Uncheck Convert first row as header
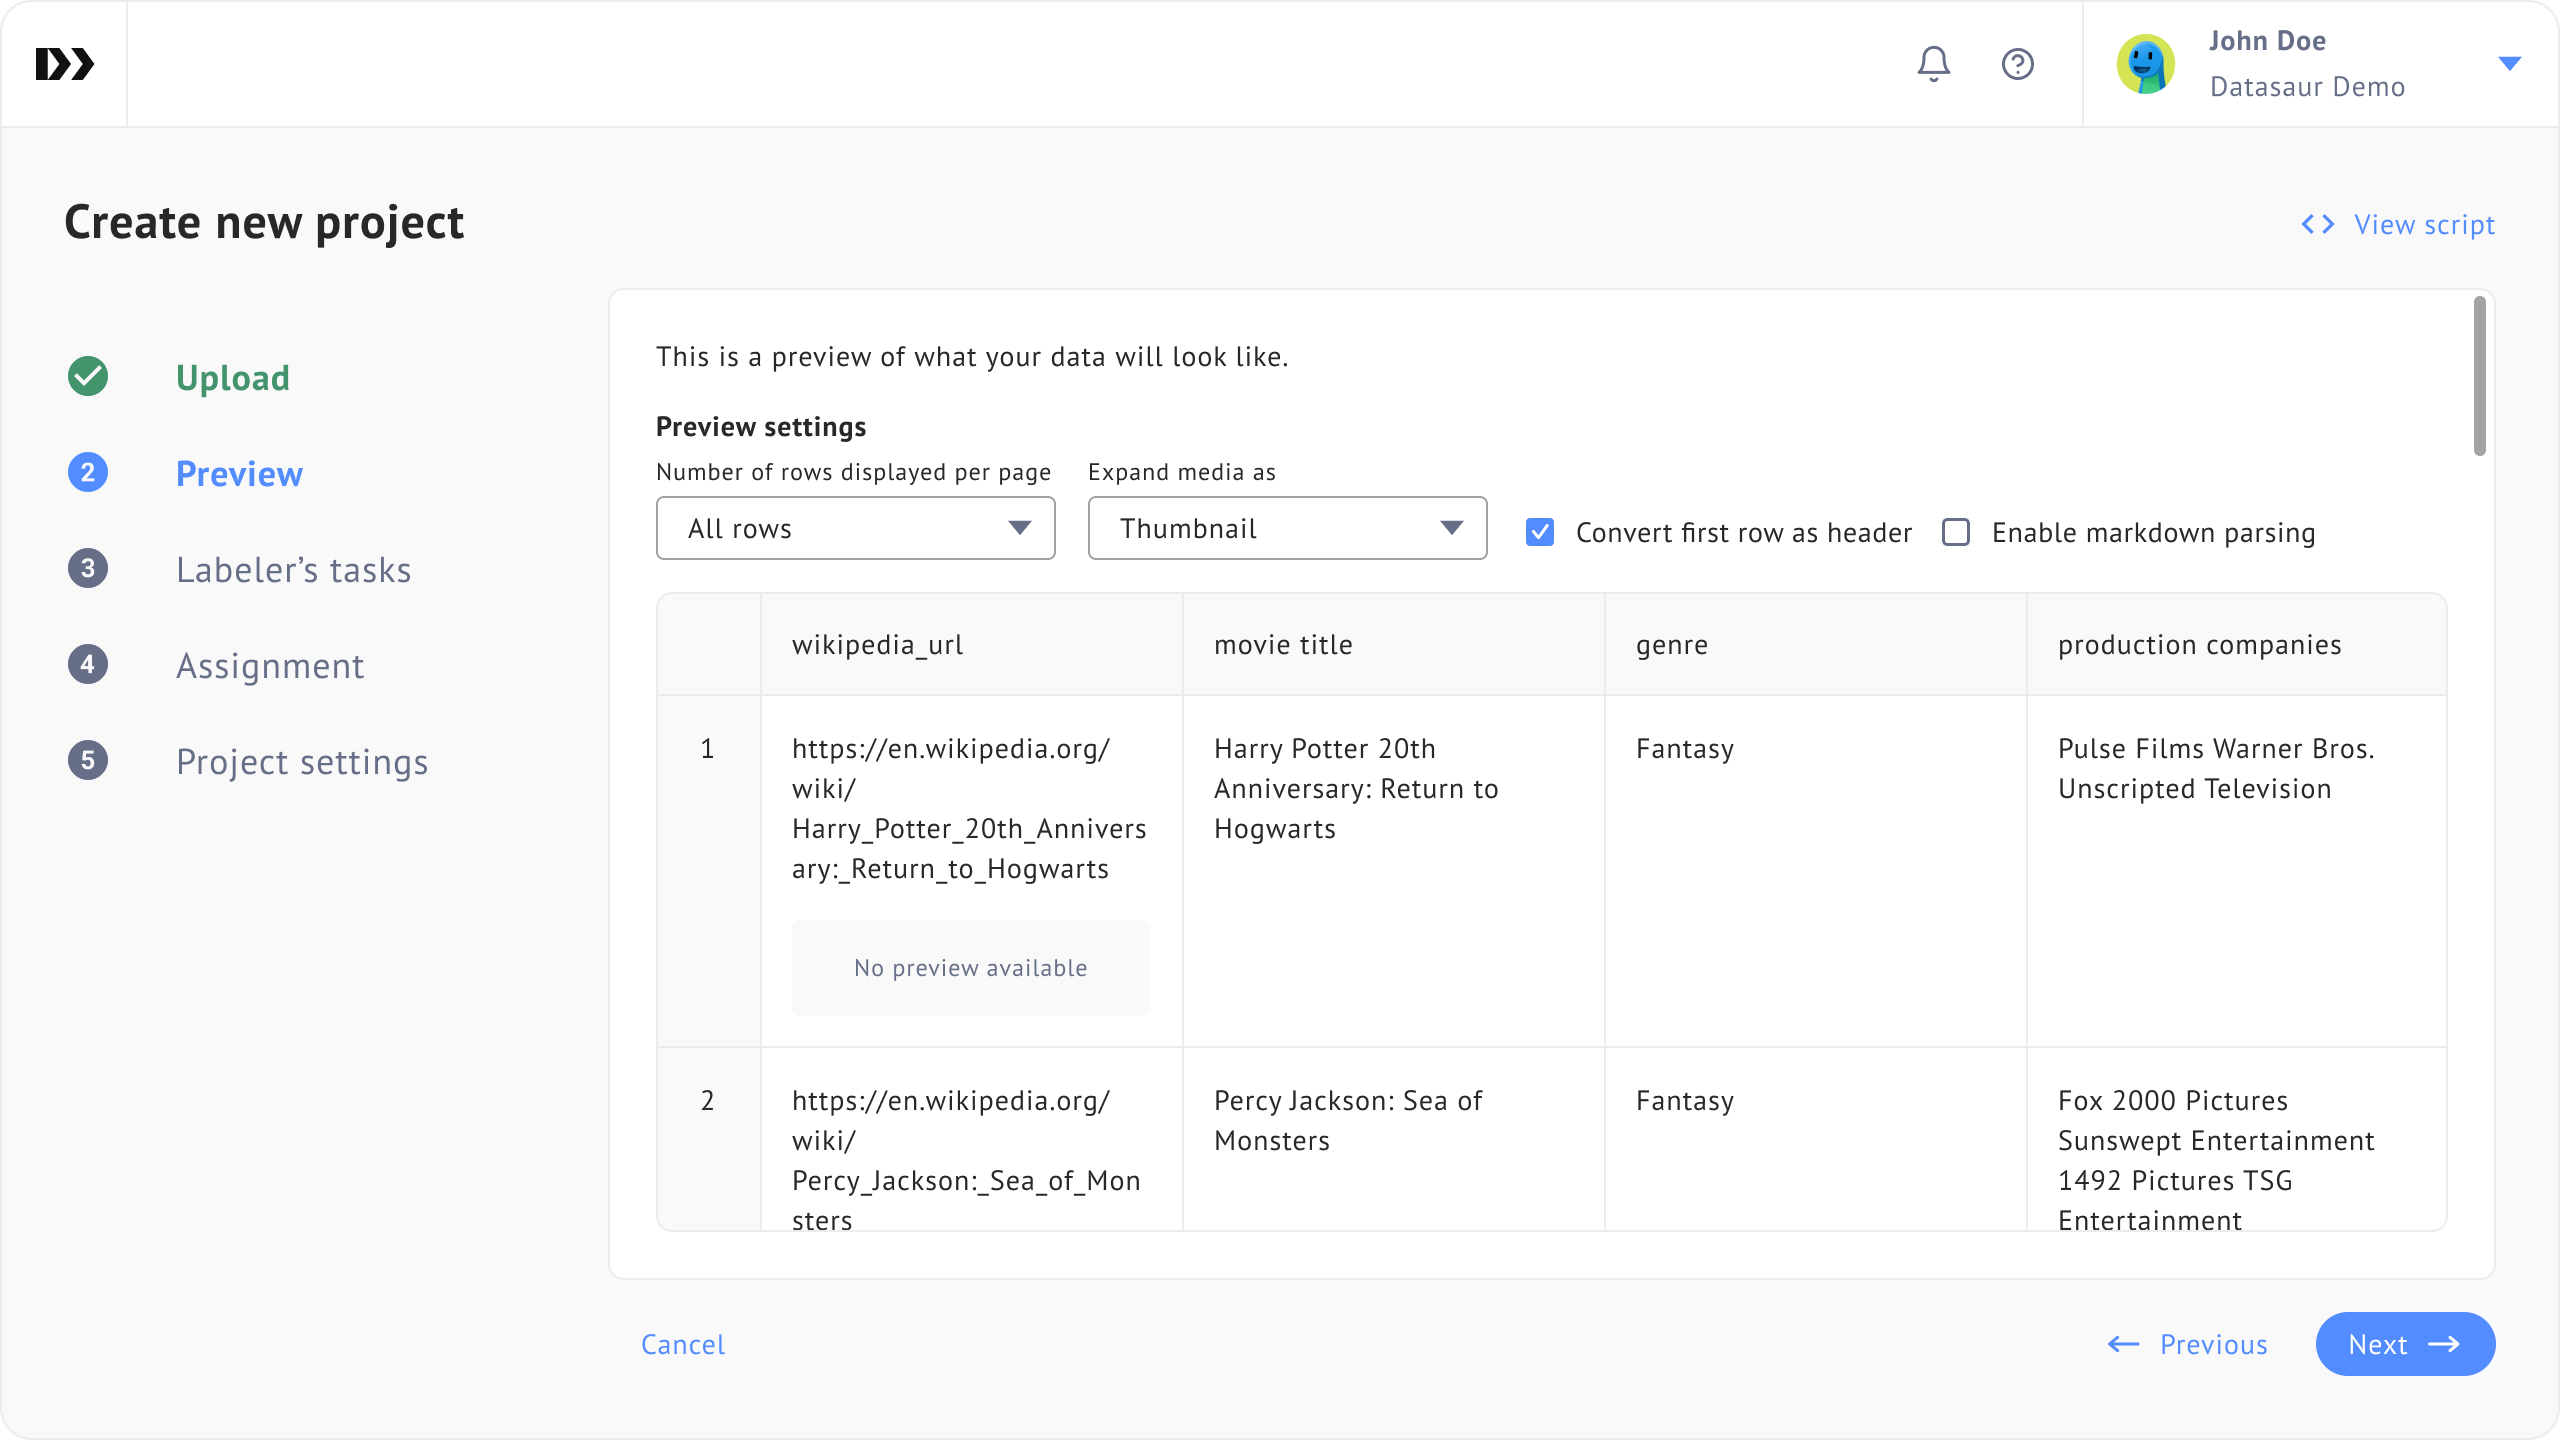The height and width of the screenshot is (1440, 2560). [1540, 532]
